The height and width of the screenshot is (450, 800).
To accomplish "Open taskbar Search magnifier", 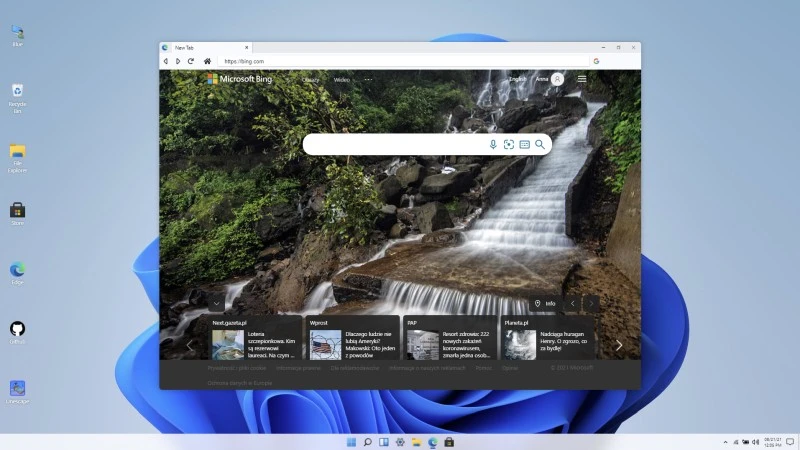I will click(x=367, y=442).
